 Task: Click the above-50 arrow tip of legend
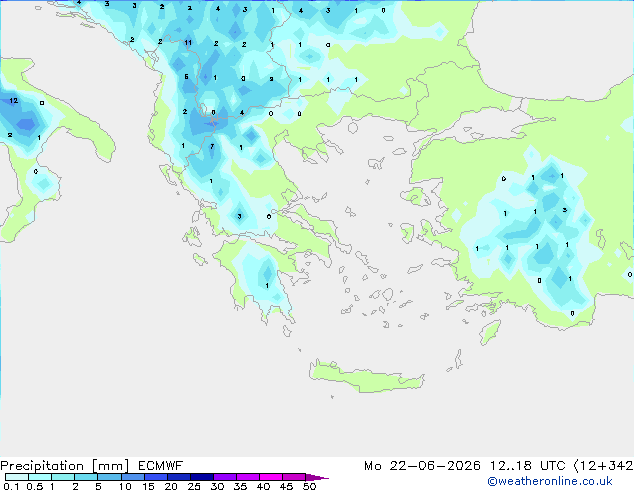(317, 478)
